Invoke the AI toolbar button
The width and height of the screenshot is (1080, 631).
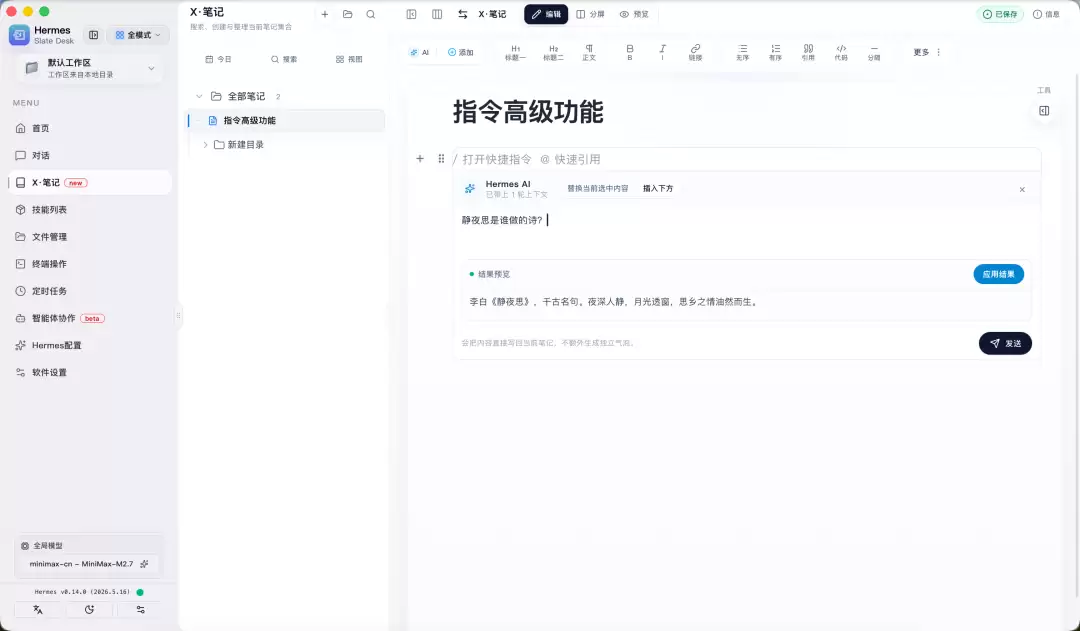coord(419,52)
